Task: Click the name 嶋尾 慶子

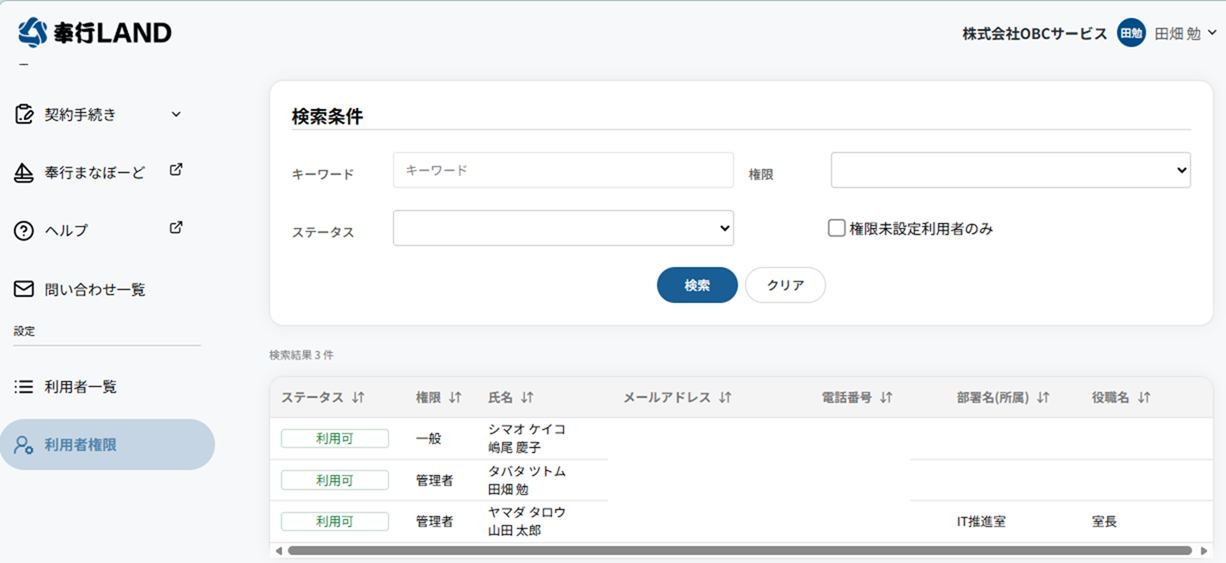Action: (x=514, y=448)
